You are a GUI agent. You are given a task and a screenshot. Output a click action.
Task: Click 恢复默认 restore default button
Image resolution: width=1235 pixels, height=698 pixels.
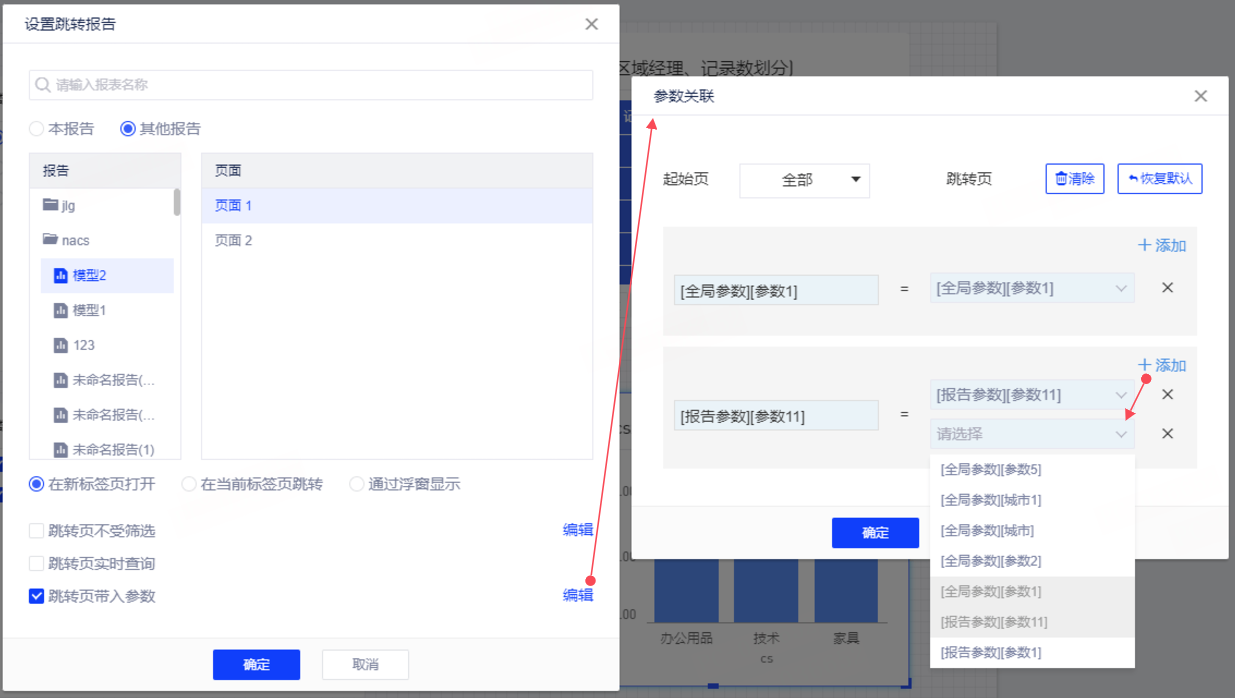1159,179
